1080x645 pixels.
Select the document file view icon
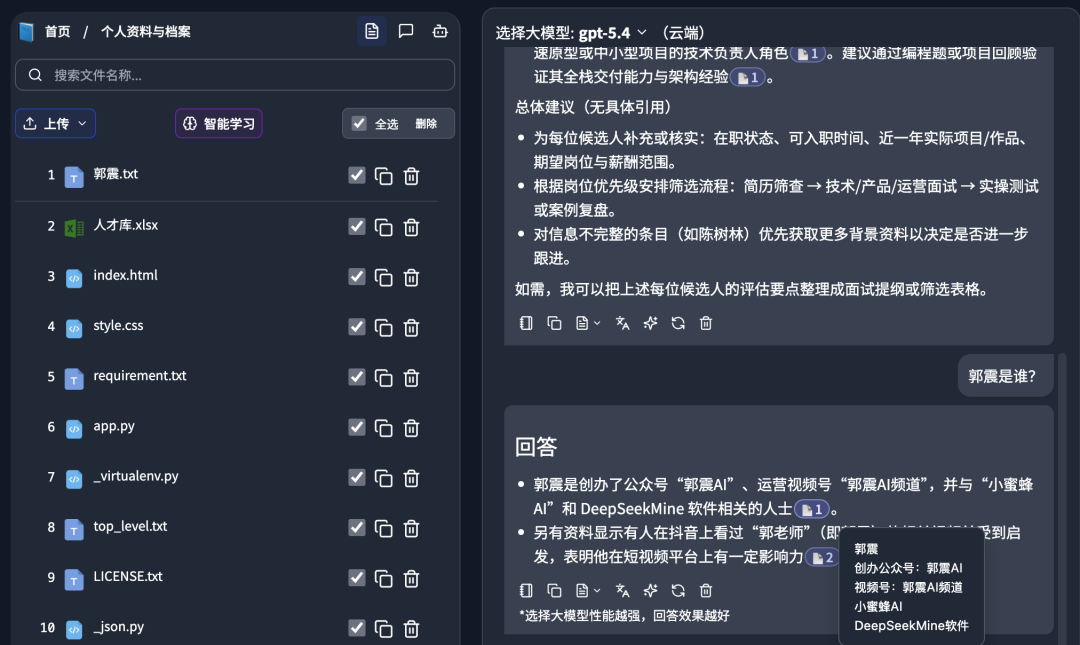coord(372,31)
